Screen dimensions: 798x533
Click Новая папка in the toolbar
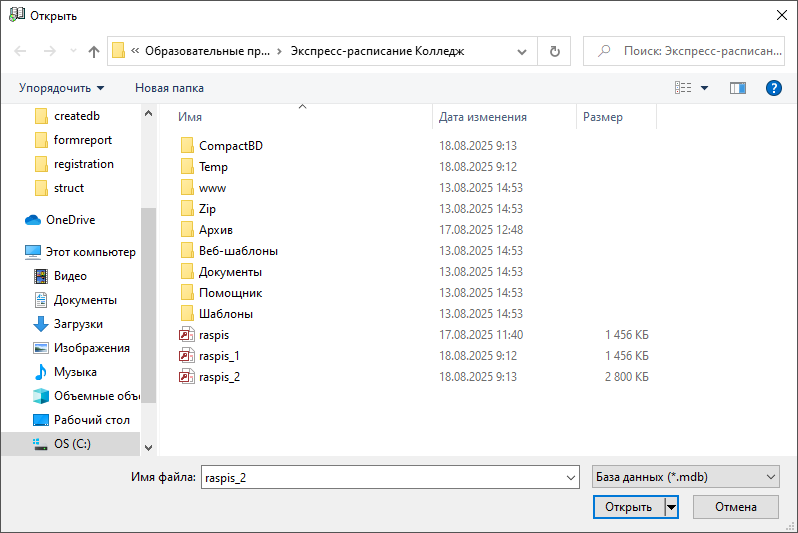[169, 88]
